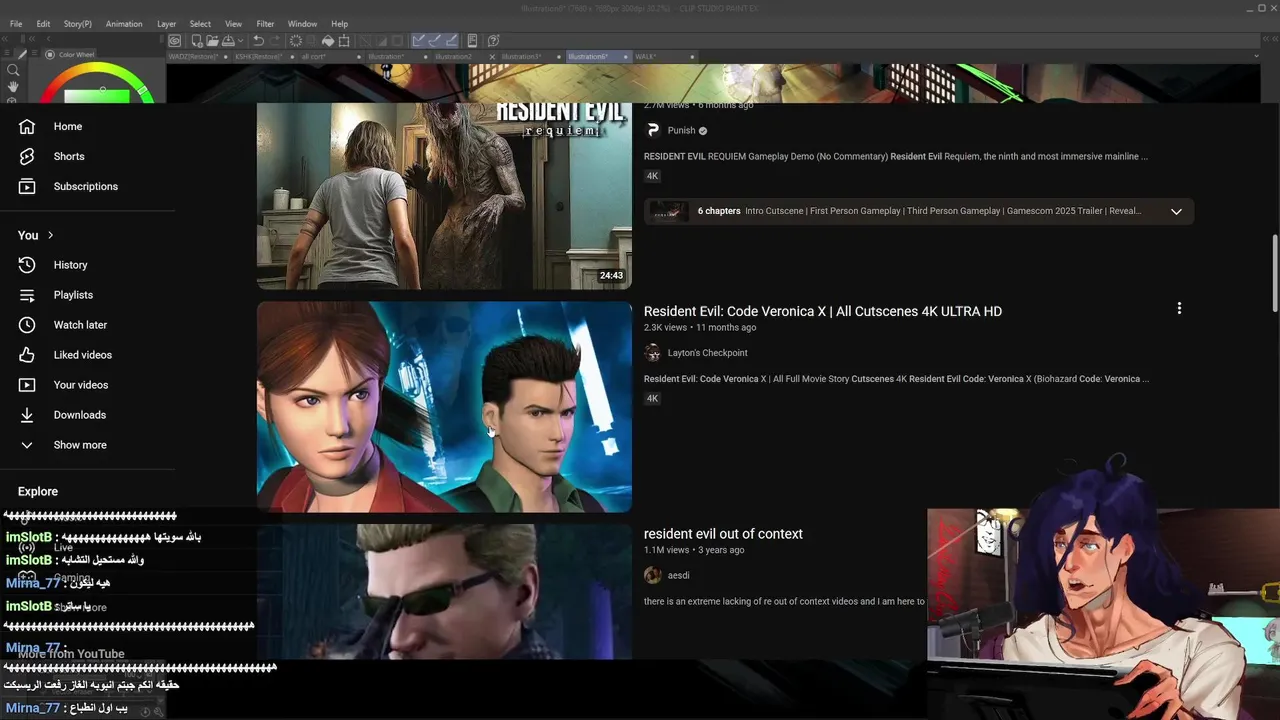Open aesdi channel link
1280x720 pixels.
[x=678, y=575]
